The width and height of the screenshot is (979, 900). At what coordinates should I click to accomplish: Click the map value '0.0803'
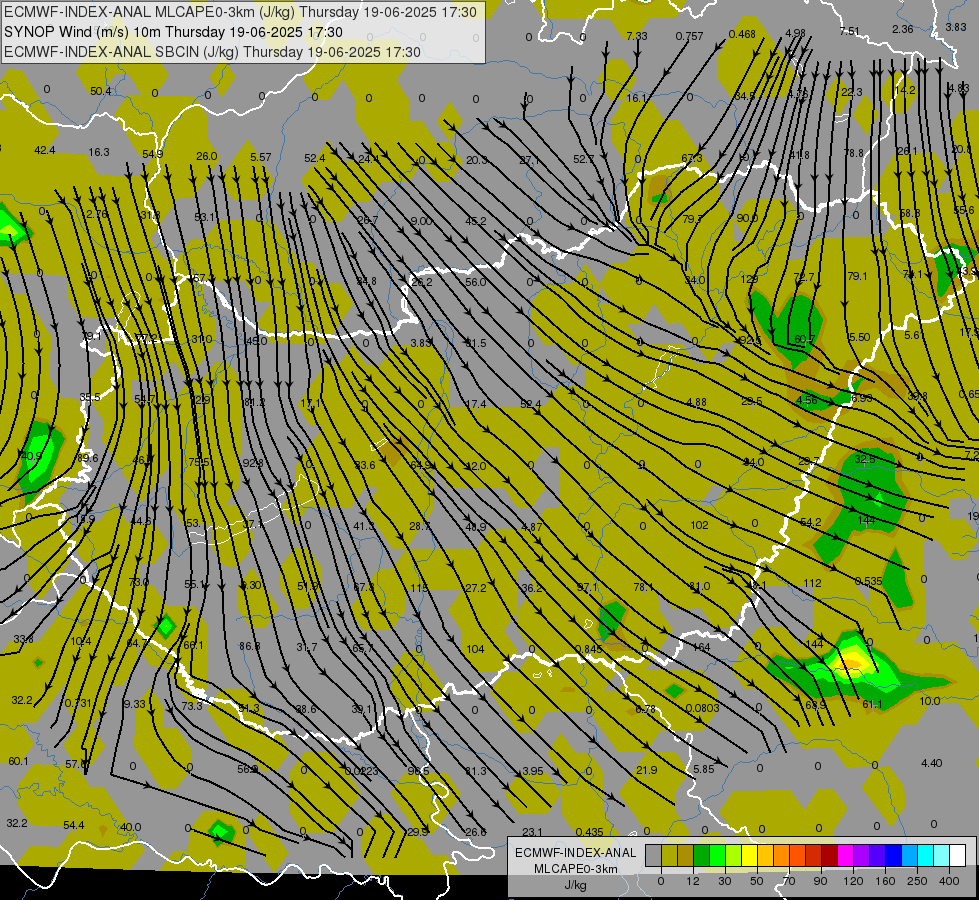click(702, 708)
